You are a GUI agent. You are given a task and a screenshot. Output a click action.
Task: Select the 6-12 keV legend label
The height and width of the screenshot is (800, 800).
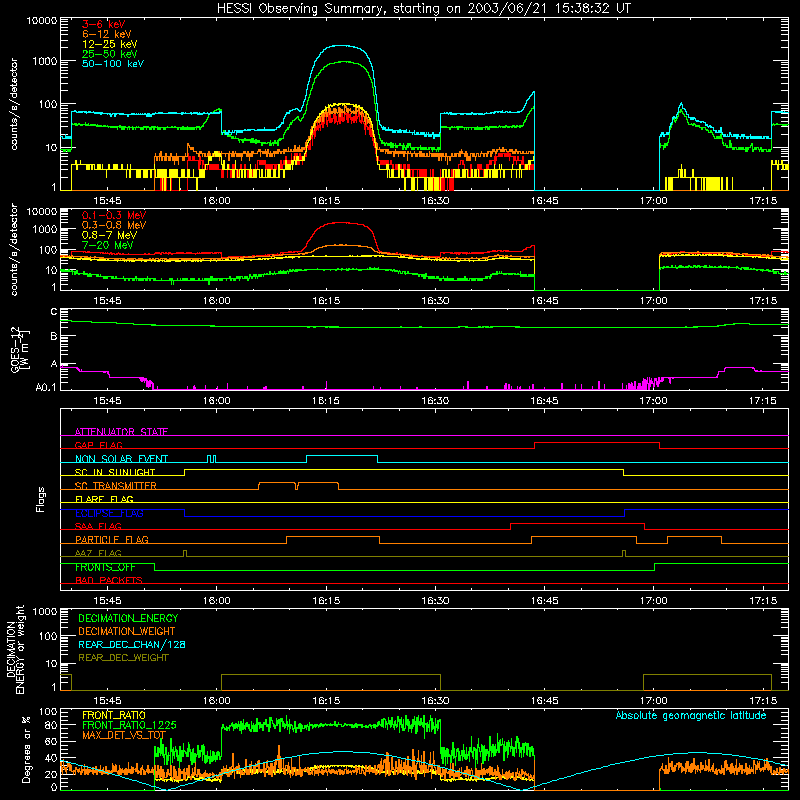point(107,34)
